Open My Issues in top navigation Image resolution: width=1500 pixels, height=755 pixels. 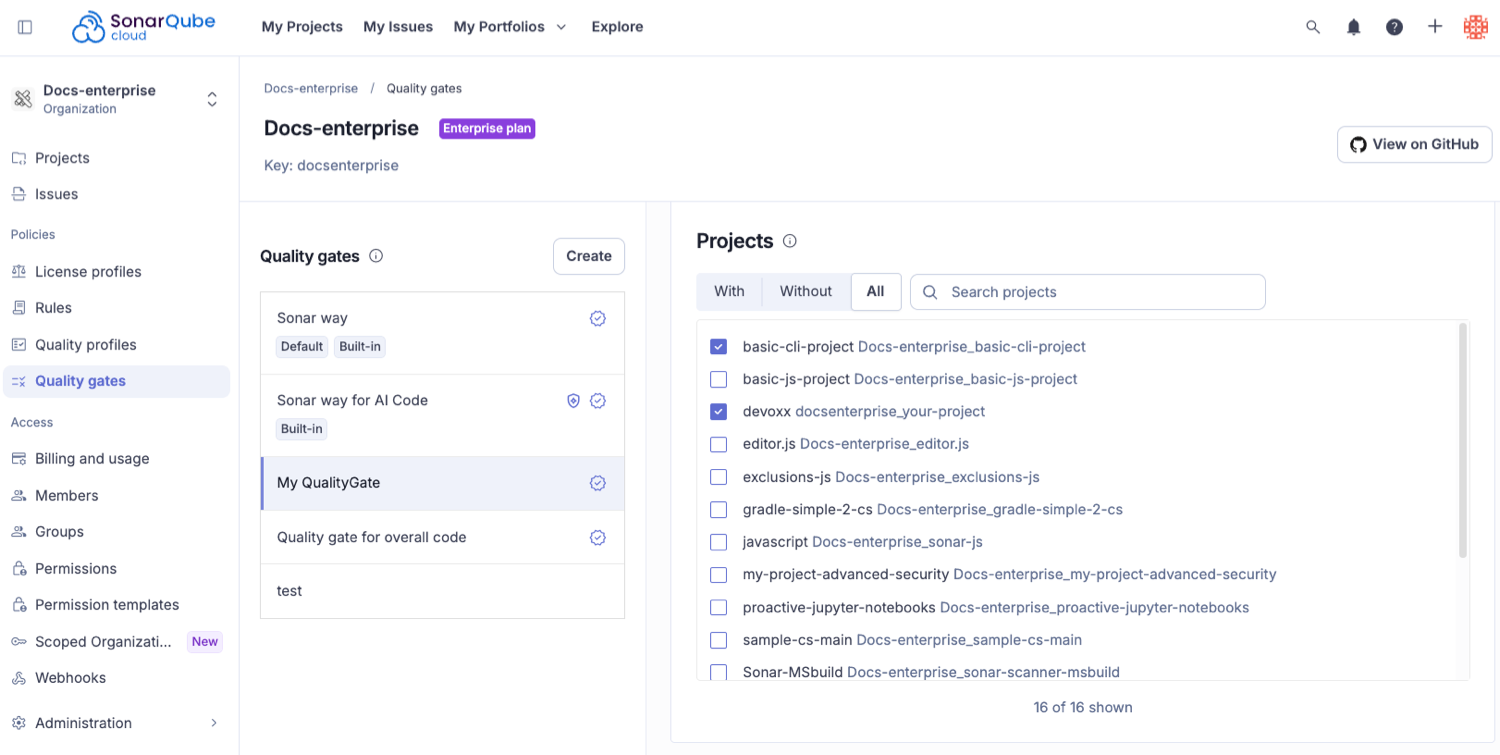coord(398,27)
